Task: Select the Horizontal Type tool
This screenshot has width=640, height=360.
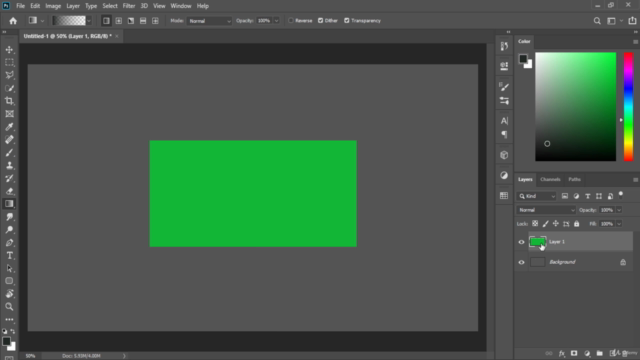Action: 9,256
